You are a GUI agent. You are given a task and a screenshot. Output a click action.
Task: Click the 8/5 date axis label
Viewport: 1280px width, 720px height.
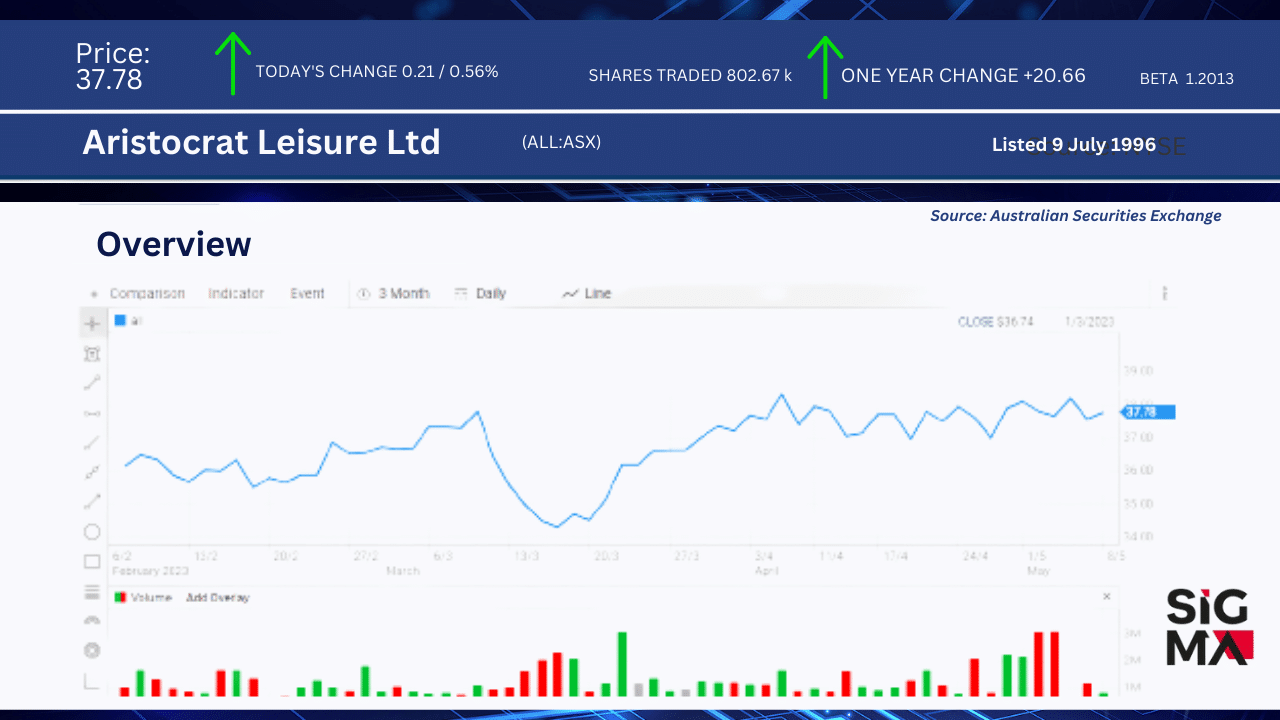1115,556
